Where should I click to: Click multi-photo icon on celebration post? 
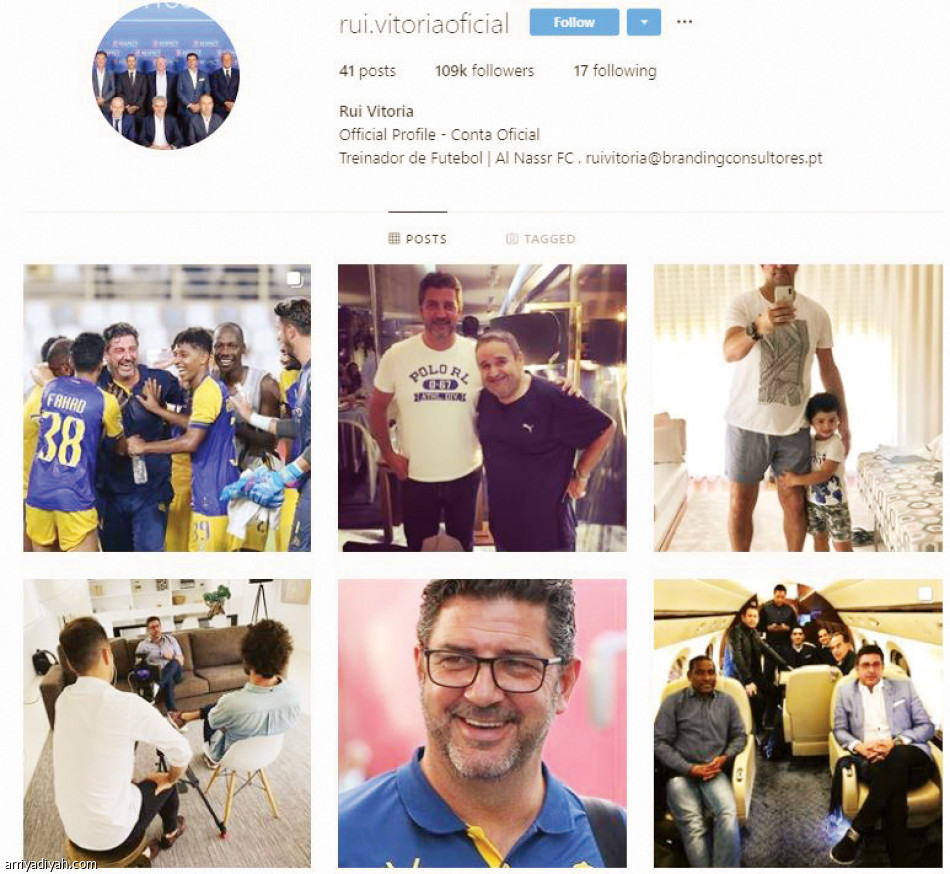click(293, 279)
